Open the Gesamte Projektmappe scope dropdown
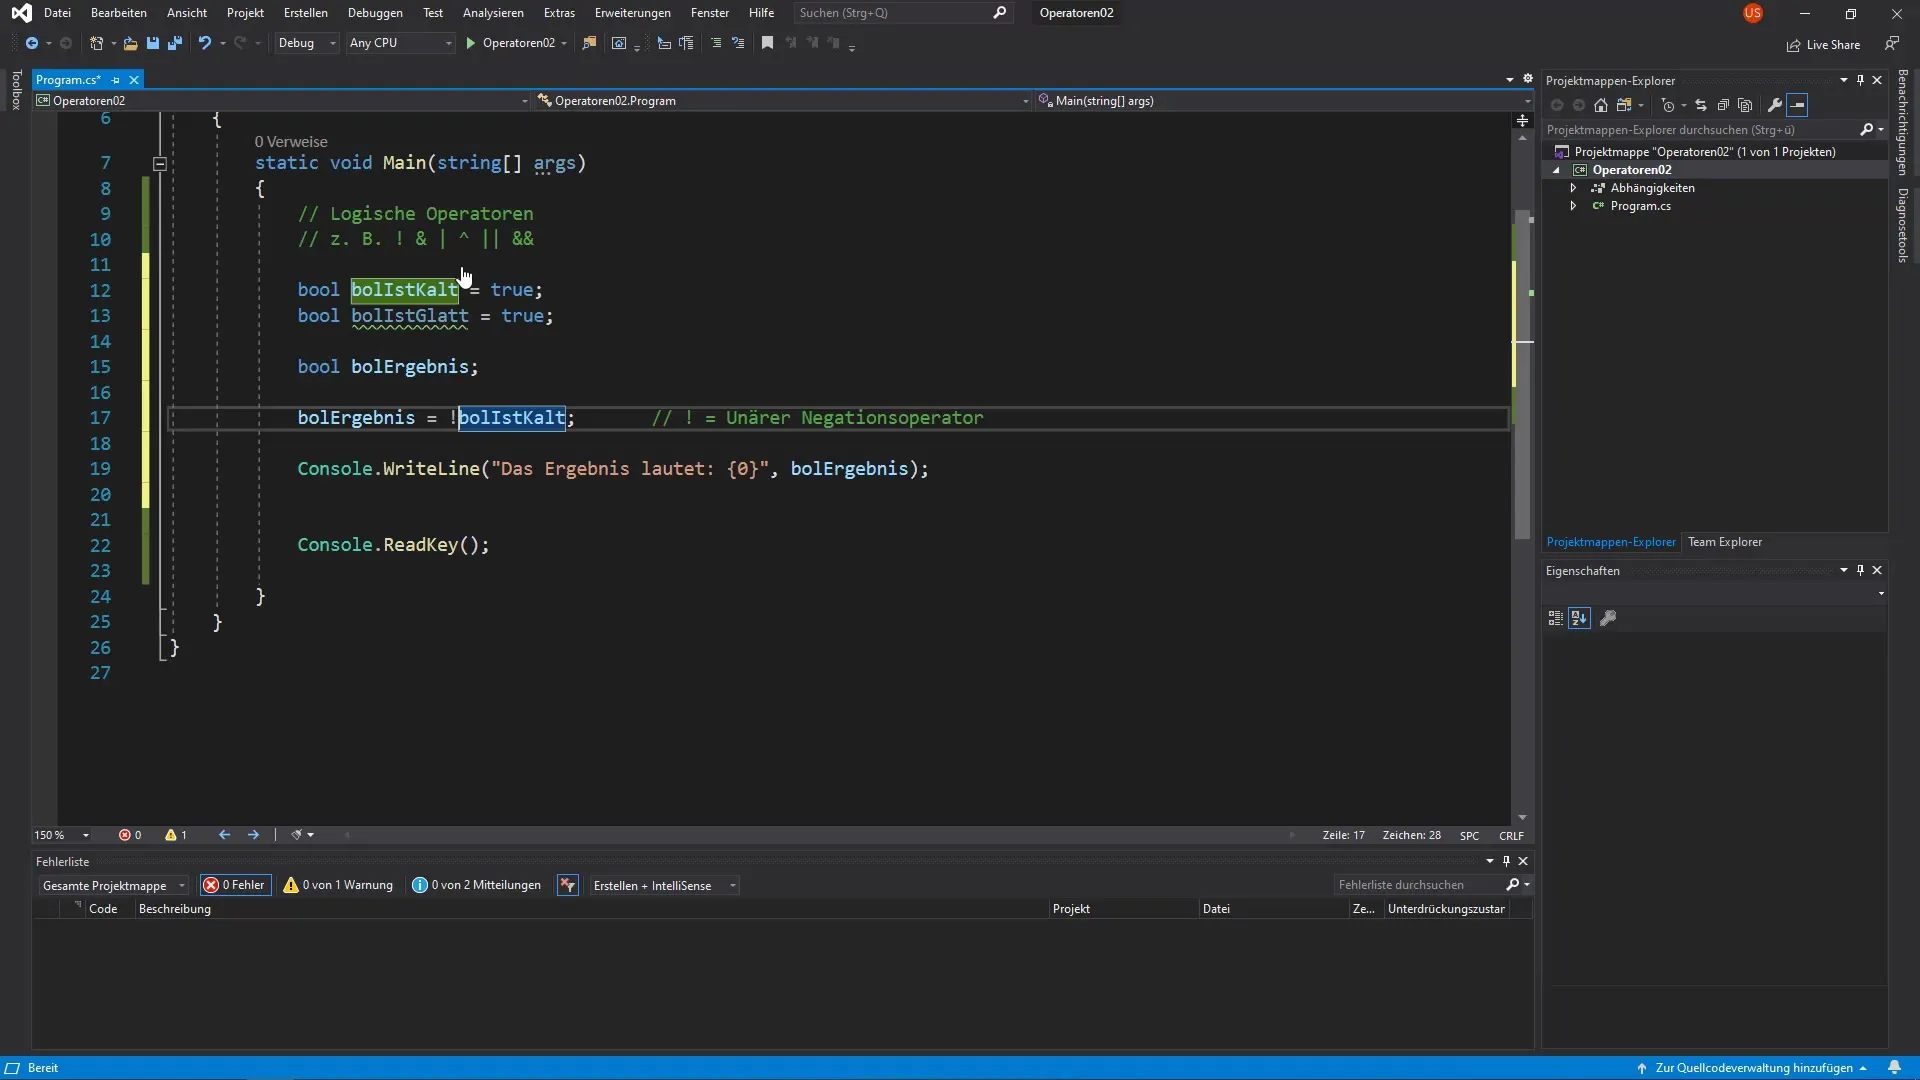 (113, 885)
